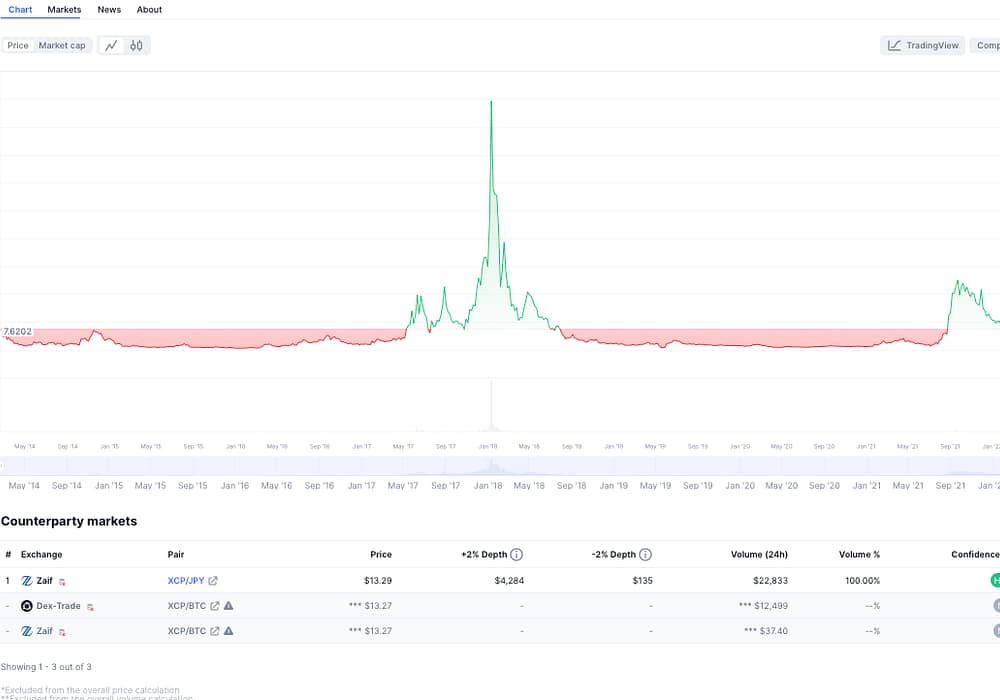Viewport: 1000px width, 700px height.
Task: Switch to candlestick chart view
Action: click(x=137, y=45)
